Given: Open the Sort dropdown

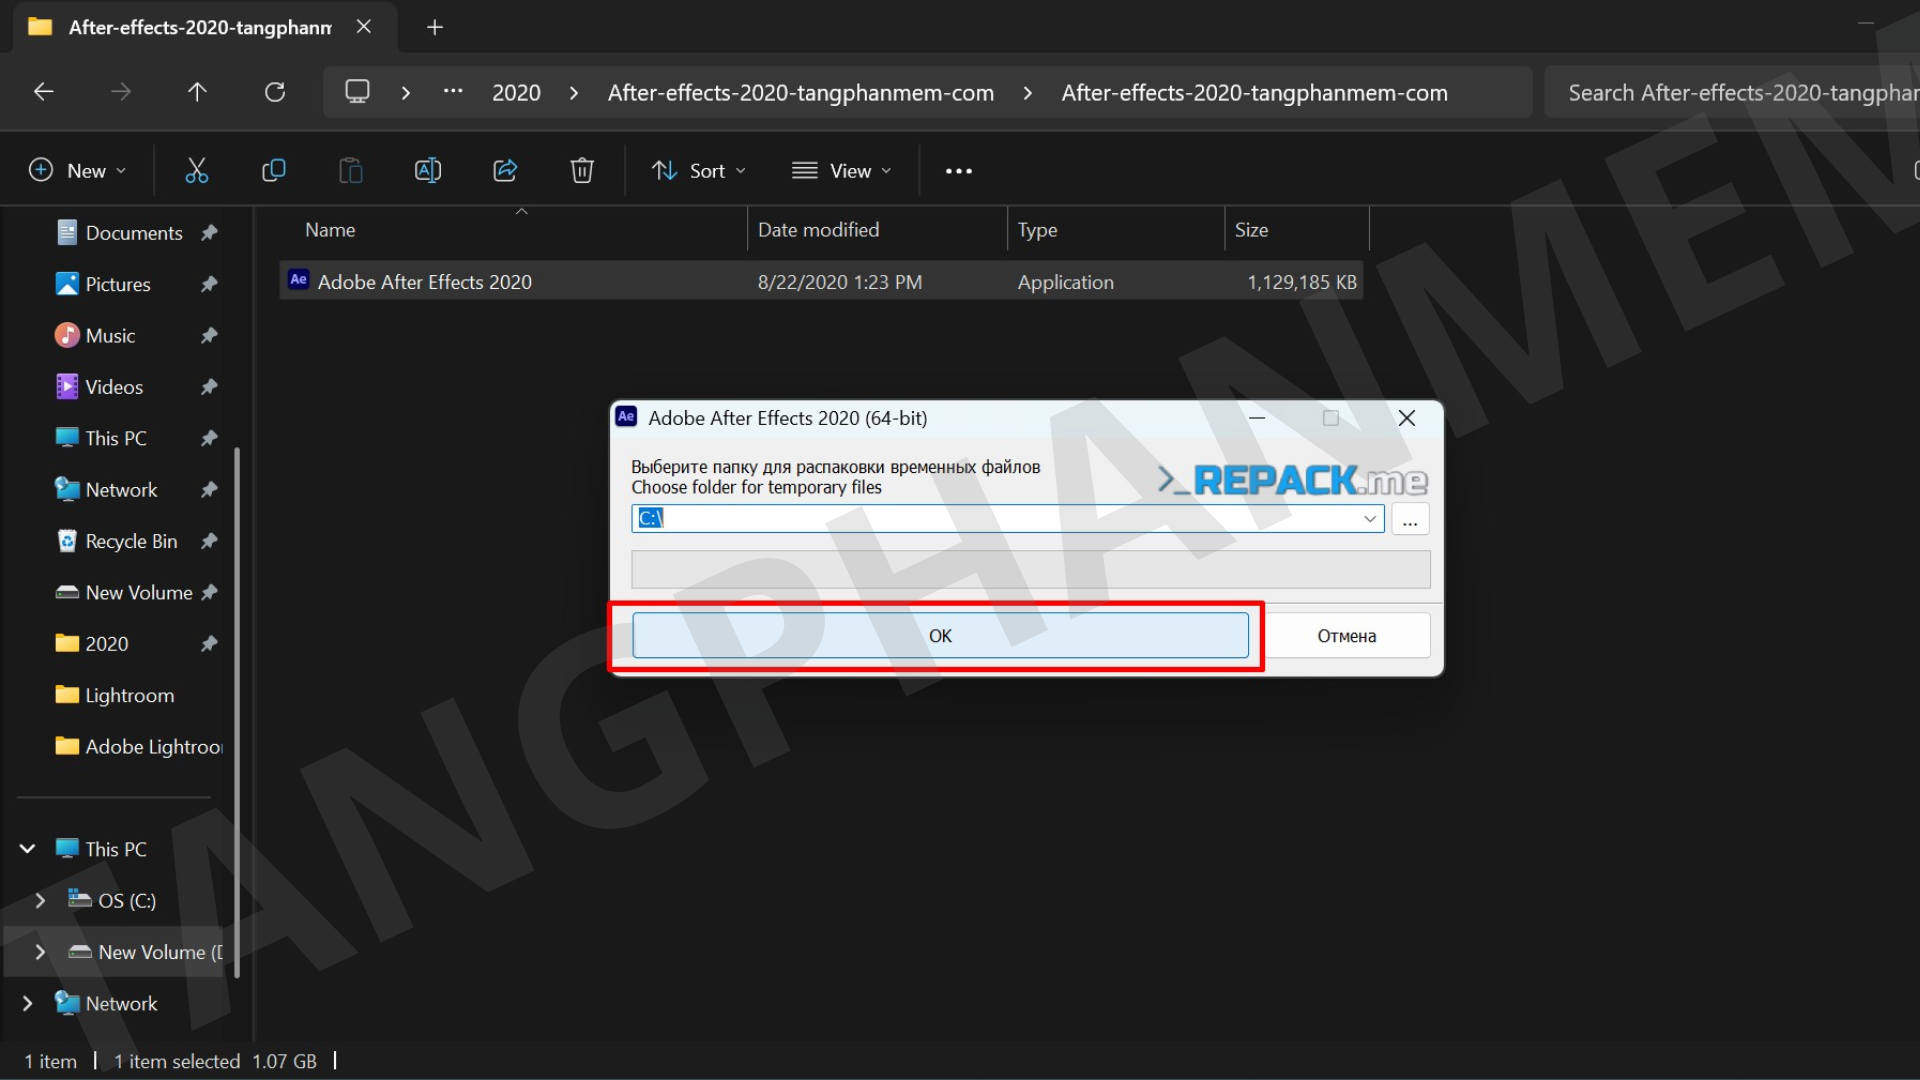Looking at the screenshot, I should (x=698, y=171).
